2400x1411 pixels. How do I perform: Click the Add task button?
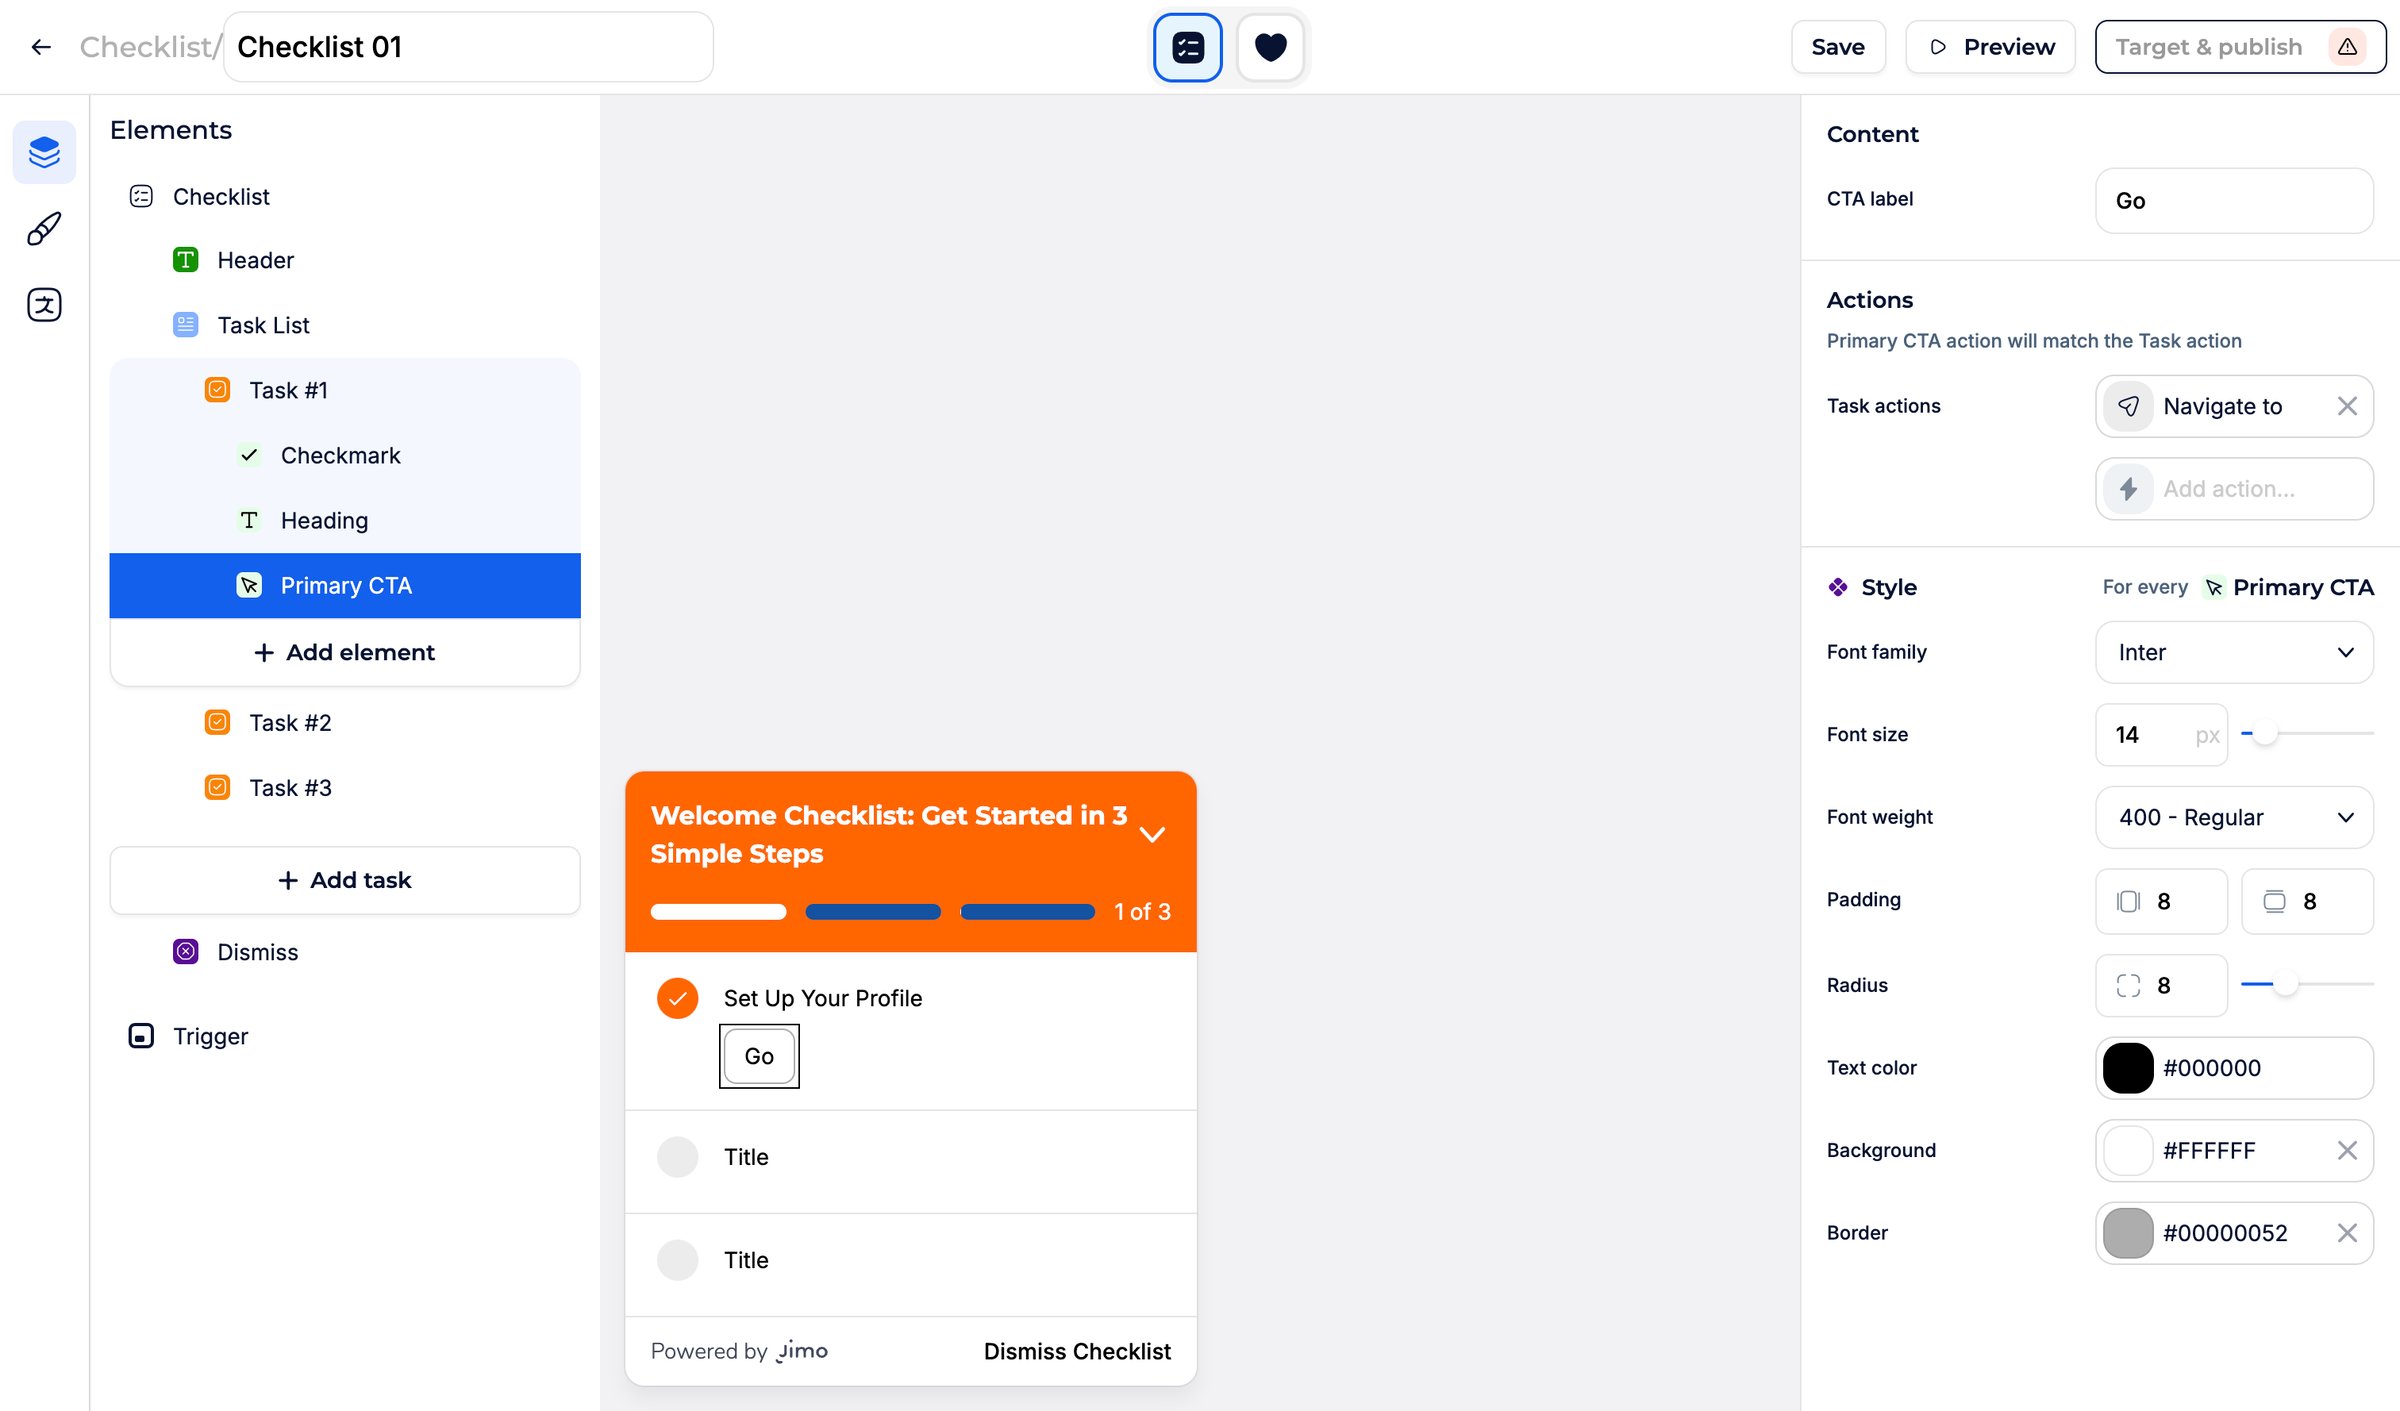[345, 880]
